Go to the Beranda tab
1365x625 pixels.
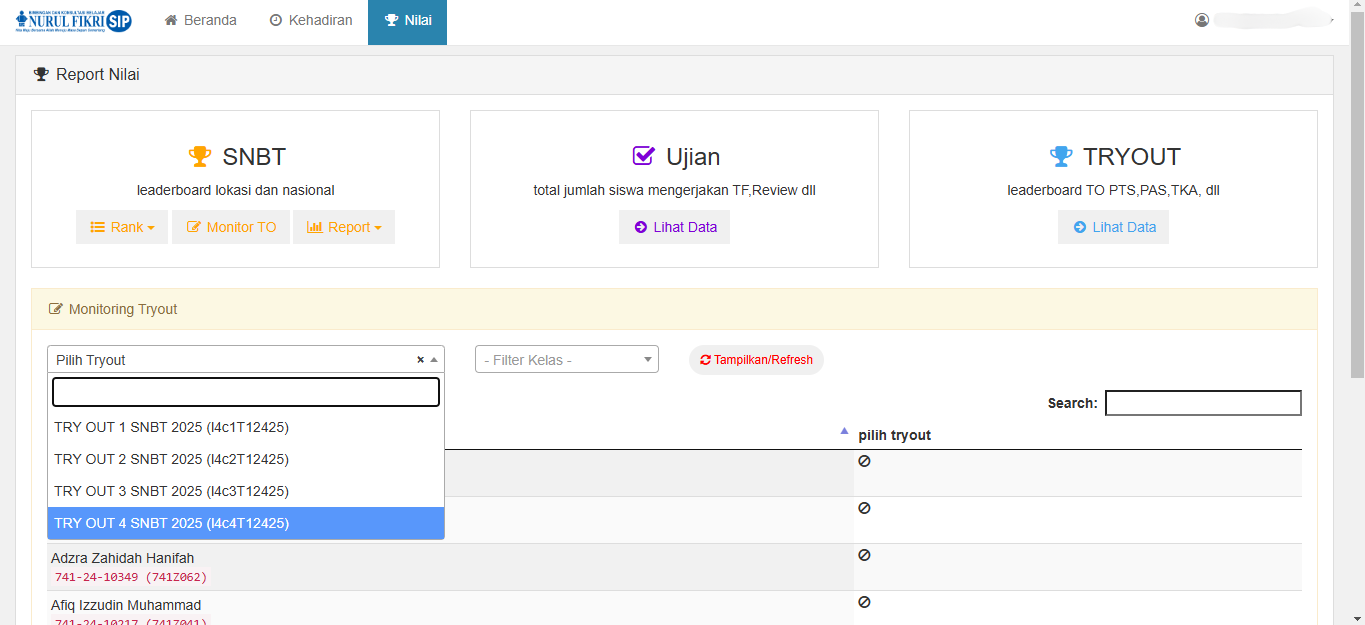pos(200,20)
